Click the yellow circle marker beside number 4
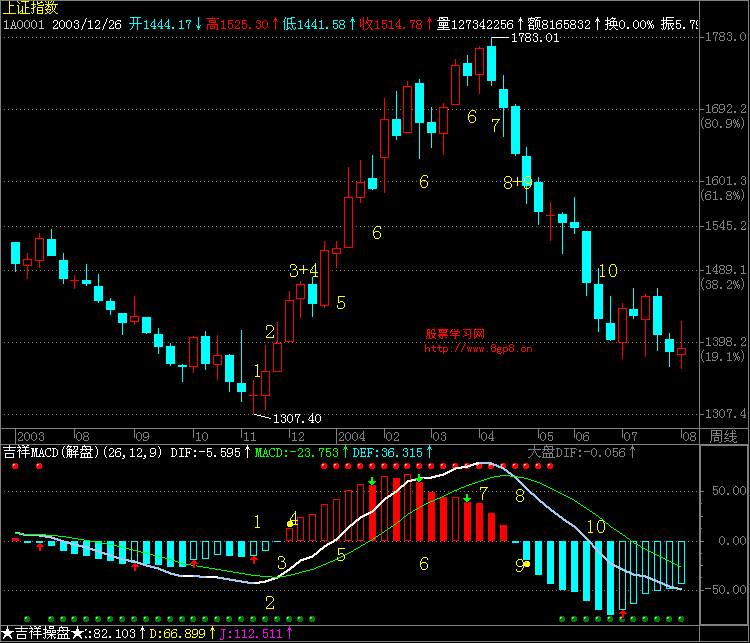Screen dimensions: 750x643 point(290,523)
